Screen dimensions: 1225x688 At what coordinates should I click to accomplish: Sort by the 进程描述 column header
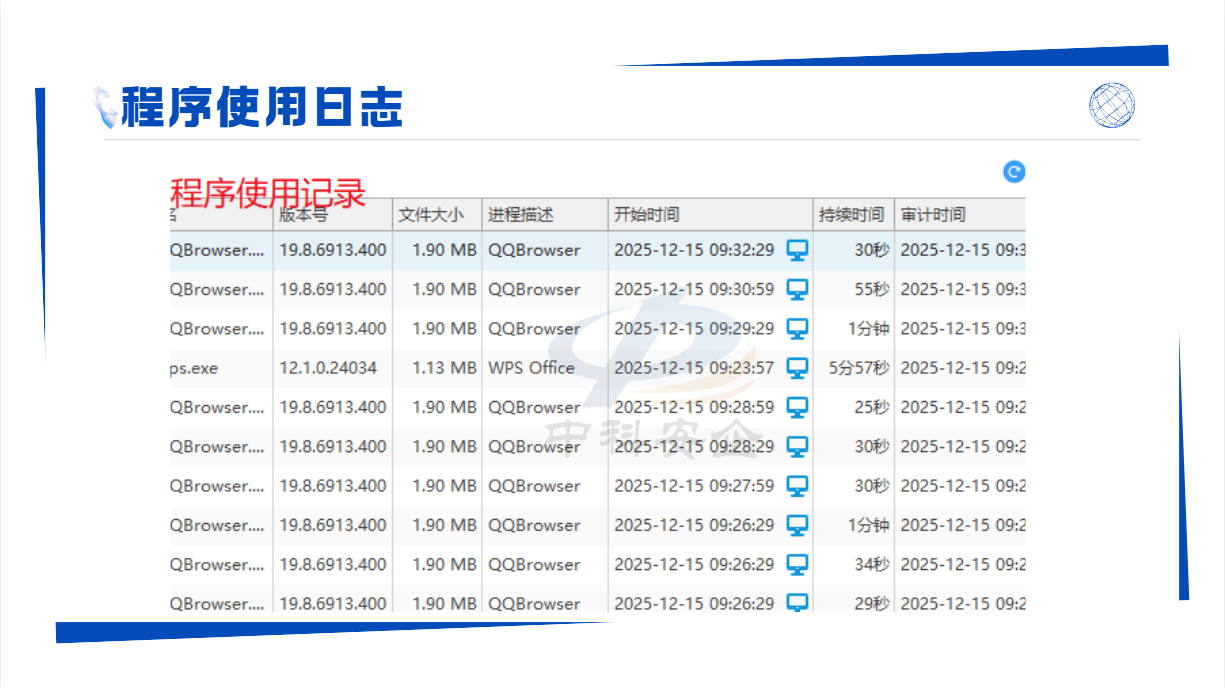(x=545, y=214)
